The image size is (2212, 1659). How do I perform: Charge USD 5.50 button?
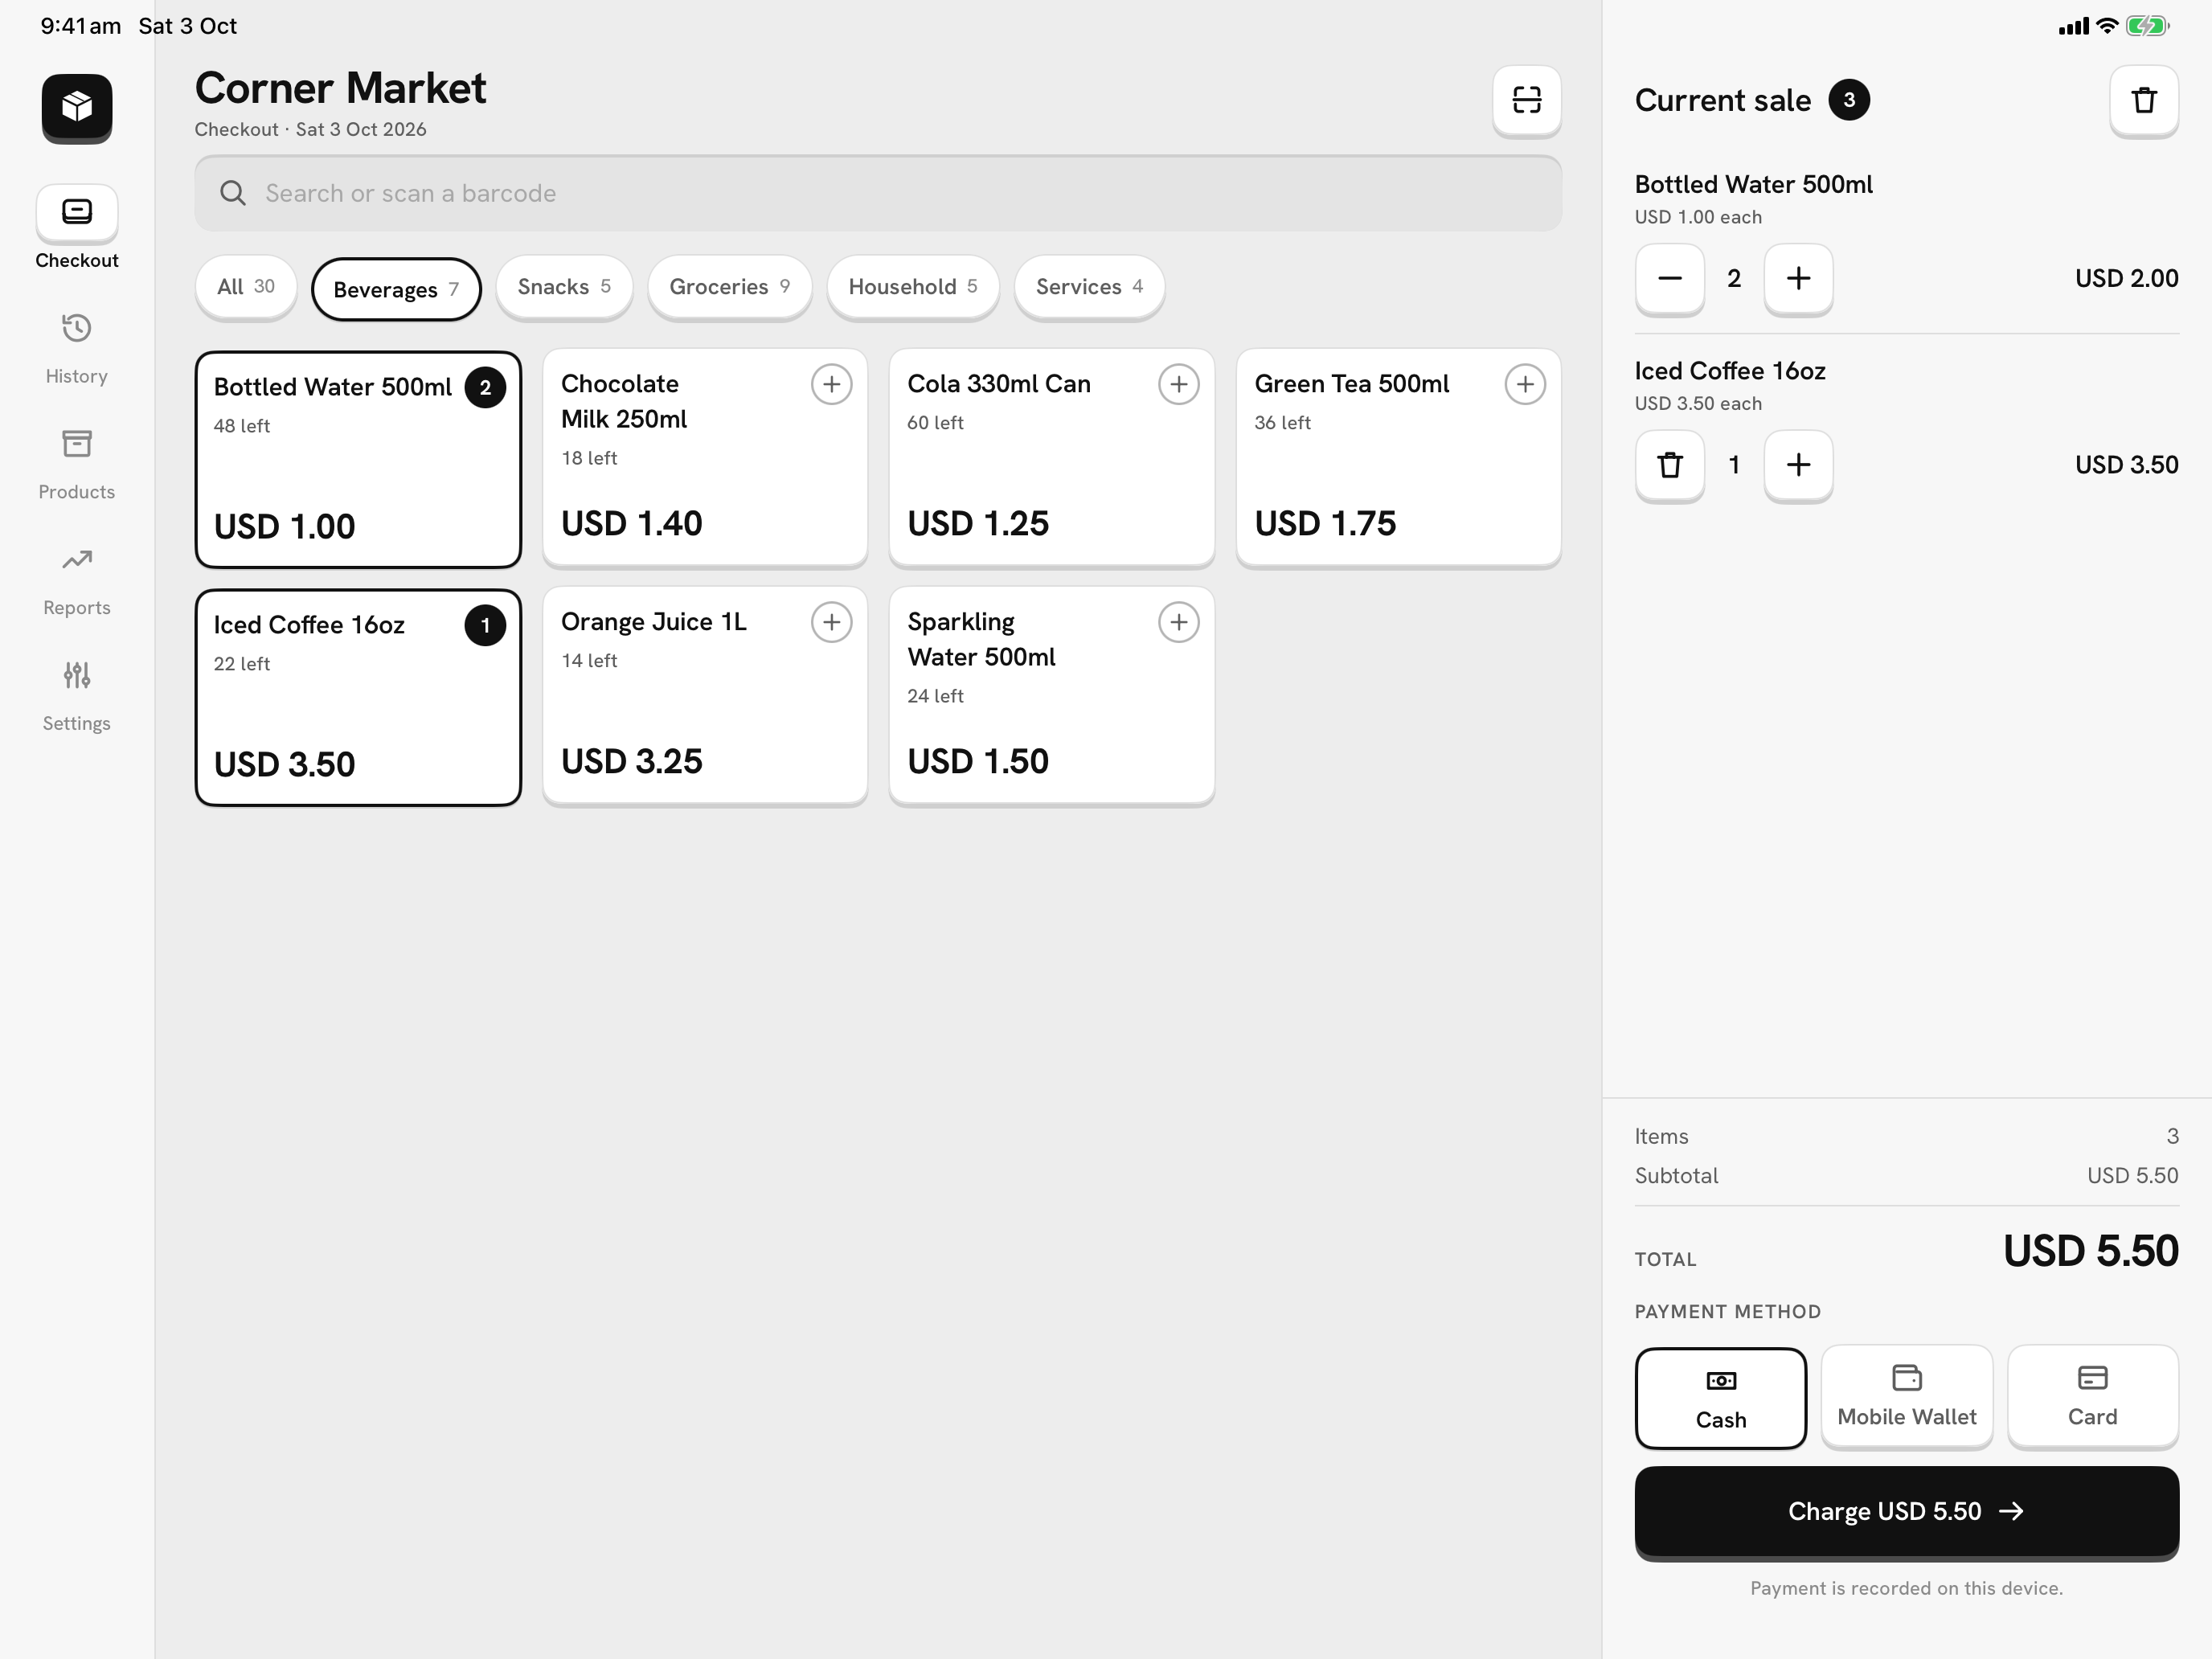pos(1906,1511)
